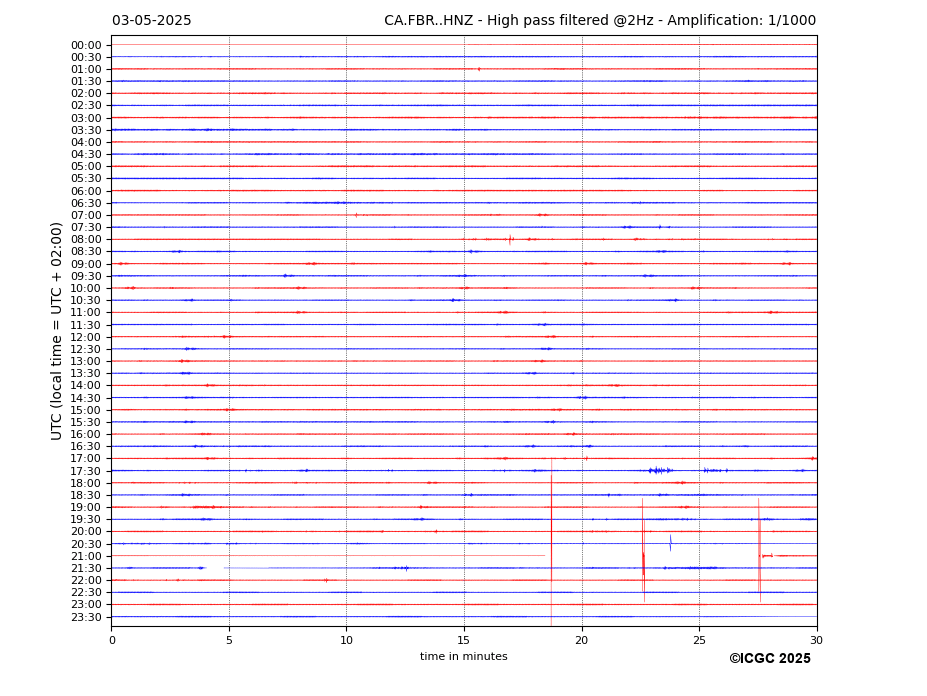The width and height of the screenshot is (927, 696).
Task: Click the 19:00 time row label
Action: point(86,507)
